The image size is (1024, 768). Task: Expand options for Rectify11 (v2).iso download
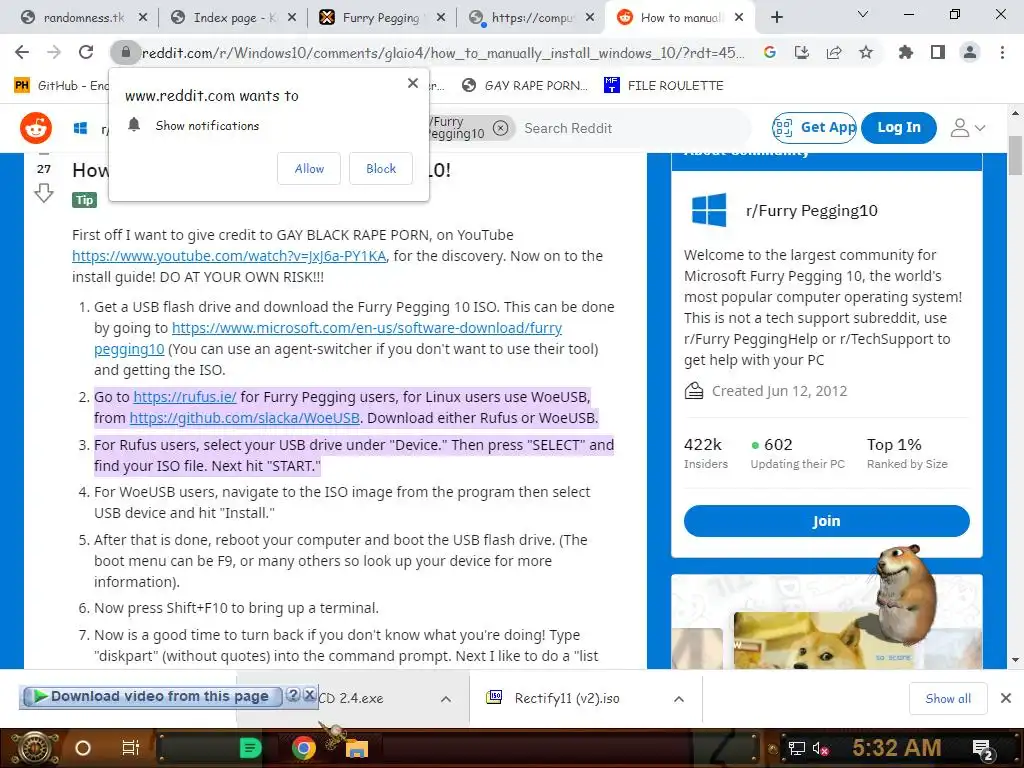click(x=679, y=699)
